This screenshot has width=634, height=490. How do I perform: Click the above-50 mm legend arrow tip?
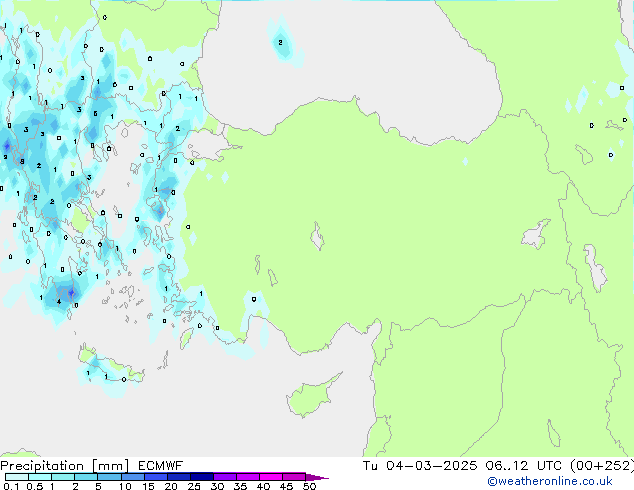[317, 477]
